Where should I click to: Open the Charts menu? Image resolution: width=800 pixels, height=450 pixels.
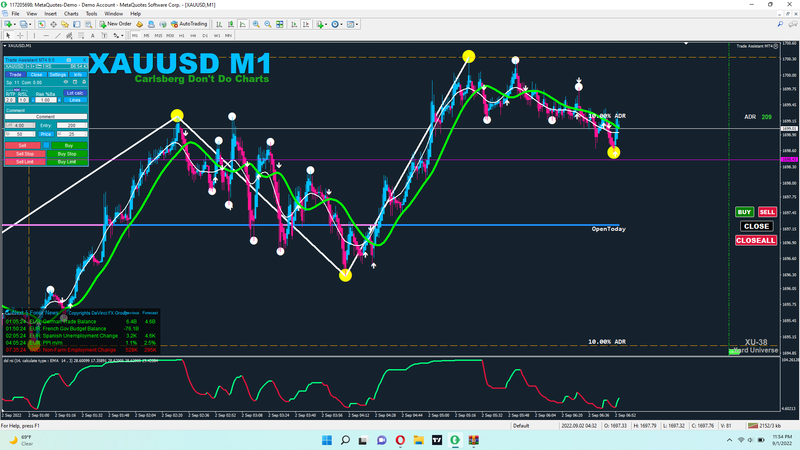tap(71, 14)
